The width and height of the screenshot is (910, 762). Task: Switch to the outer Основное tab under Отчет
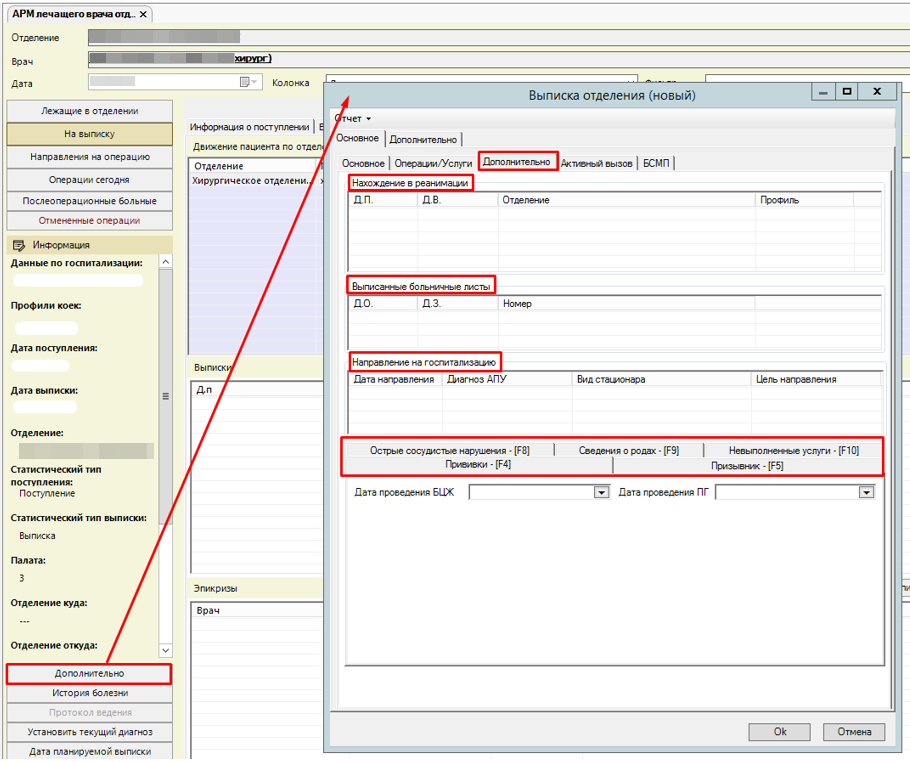[x=358, y=138]
